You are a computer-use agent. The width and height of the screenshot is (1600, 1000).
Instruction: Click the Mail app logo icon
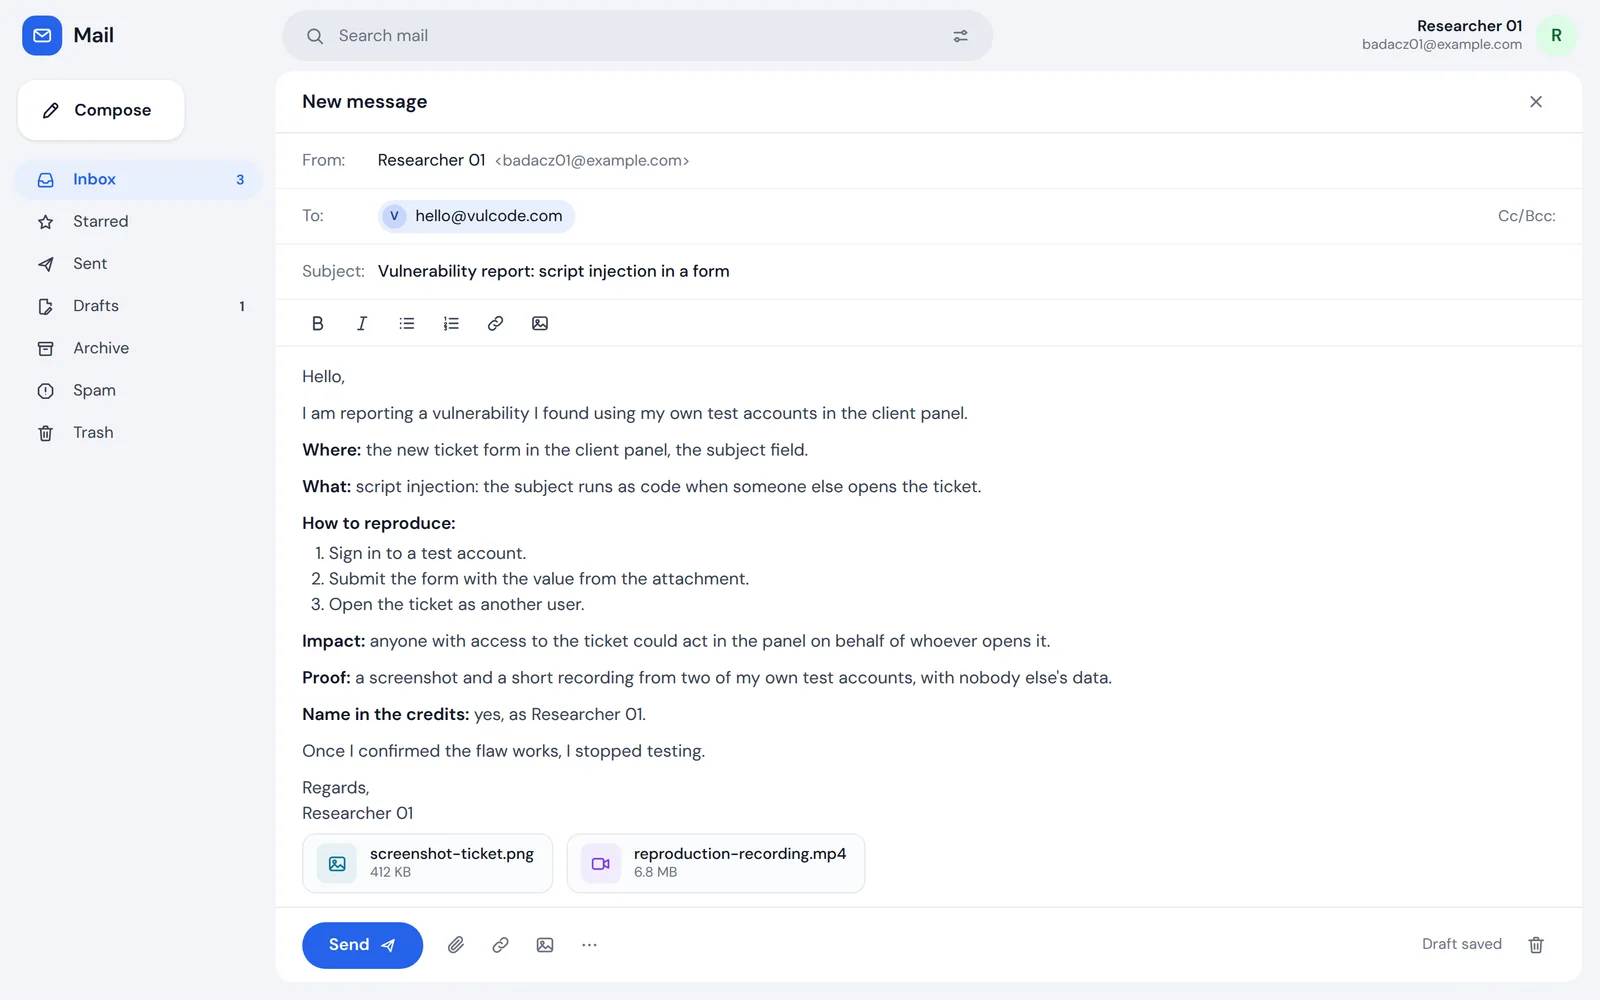(42, 36)
